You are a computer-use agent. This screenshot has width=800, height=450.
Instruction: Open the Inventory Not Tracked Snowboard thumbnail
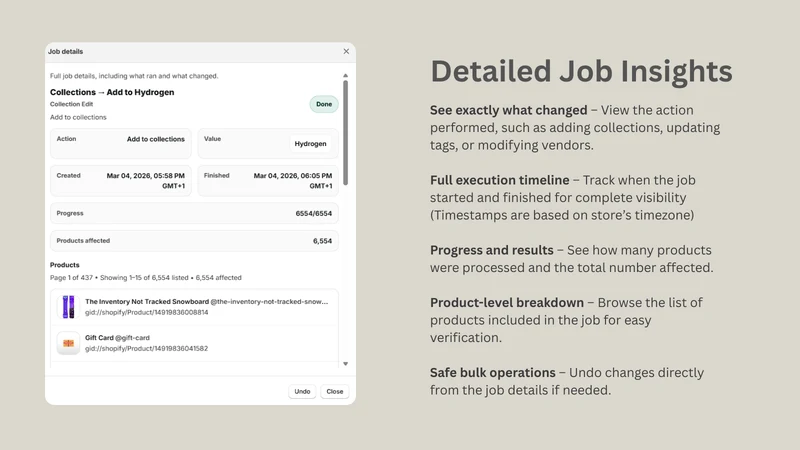coord(68,307)
